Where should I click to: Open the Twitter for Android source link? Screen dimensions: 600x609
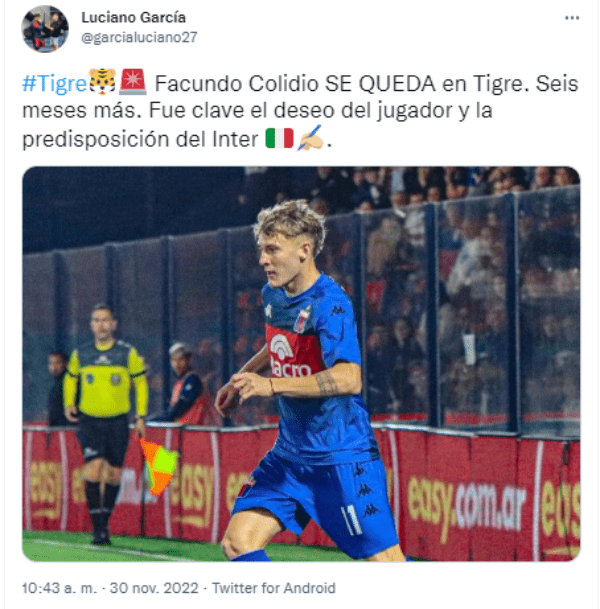coord(274,588)
